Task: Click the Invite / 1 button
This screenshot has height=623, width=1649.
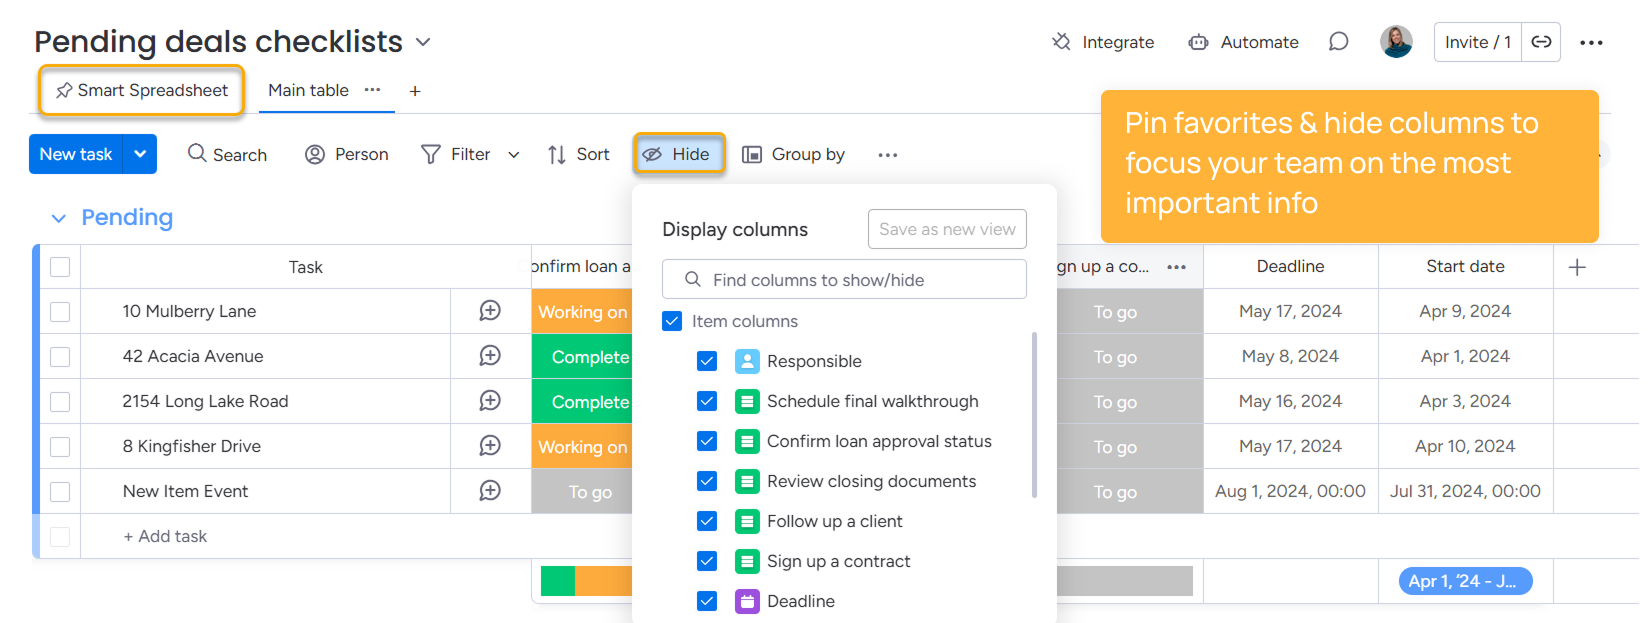Action: (x=1477, y=42)
